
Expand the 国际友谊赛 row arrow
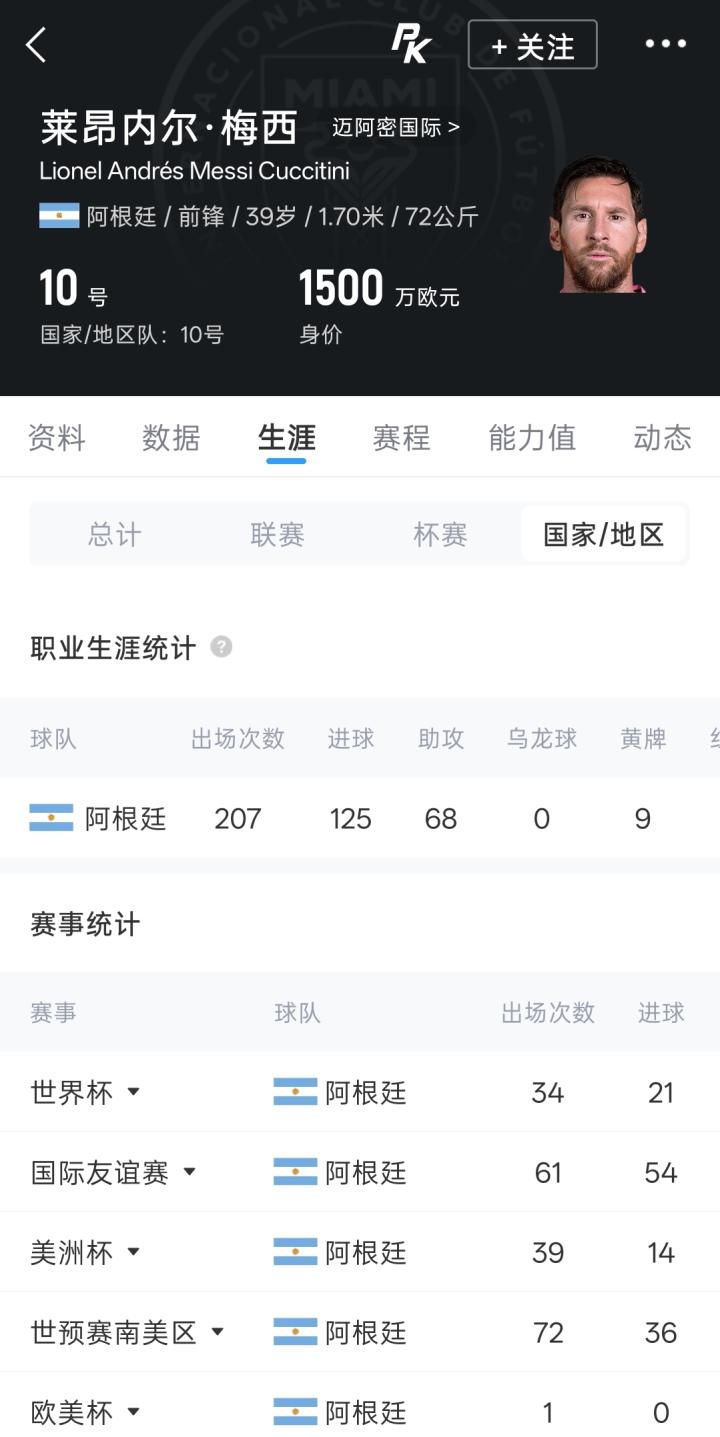pyautogui.click(x=189, y=1172)
